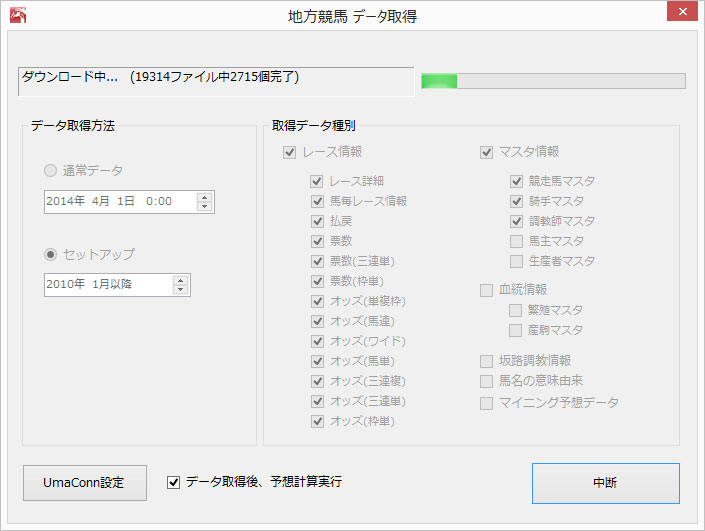Toggle the 票数(三連単) checkbox
This screenshot has width=705, height=531.
(x=317, y=261)
